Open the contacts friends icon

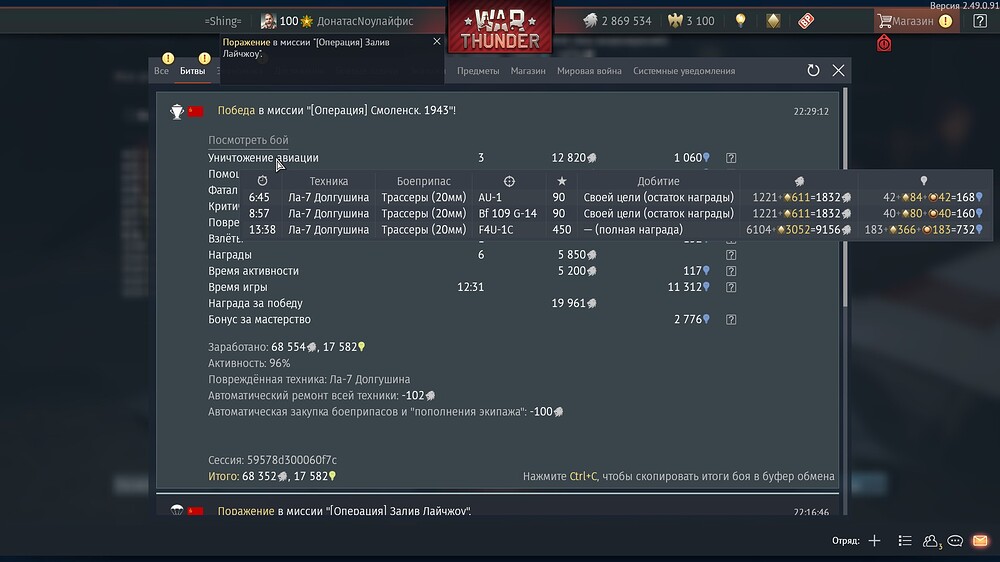[930, 541]
